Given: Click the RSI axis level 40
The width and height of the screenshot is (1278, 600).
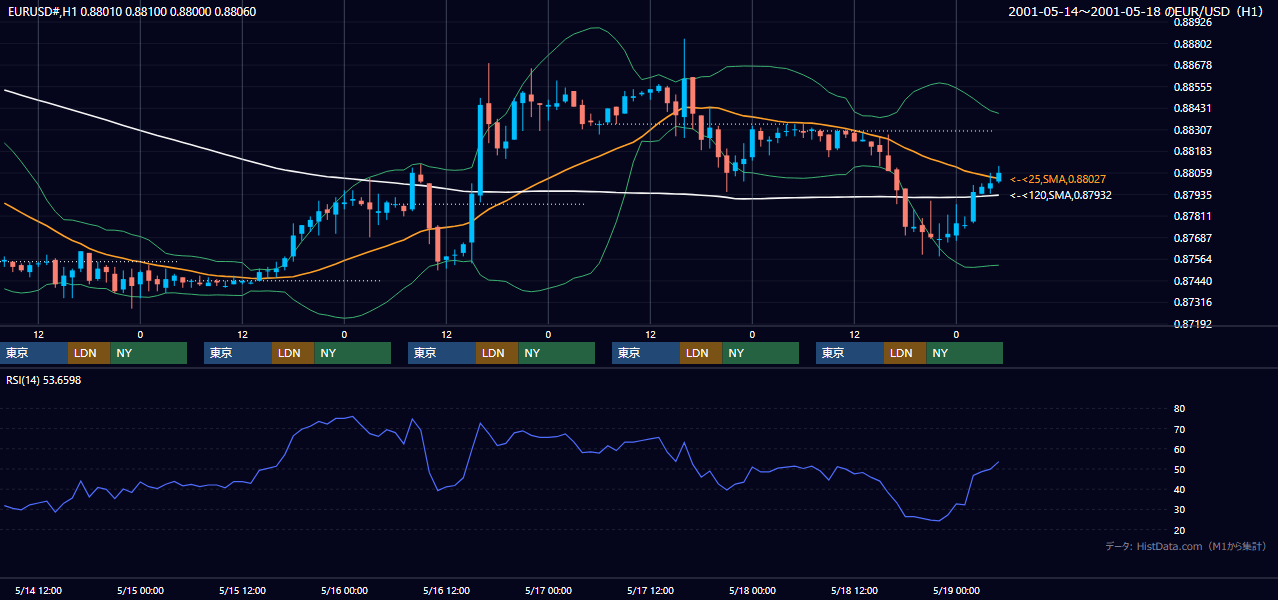Looking at the screenshot, I should tap(1180, 489).
